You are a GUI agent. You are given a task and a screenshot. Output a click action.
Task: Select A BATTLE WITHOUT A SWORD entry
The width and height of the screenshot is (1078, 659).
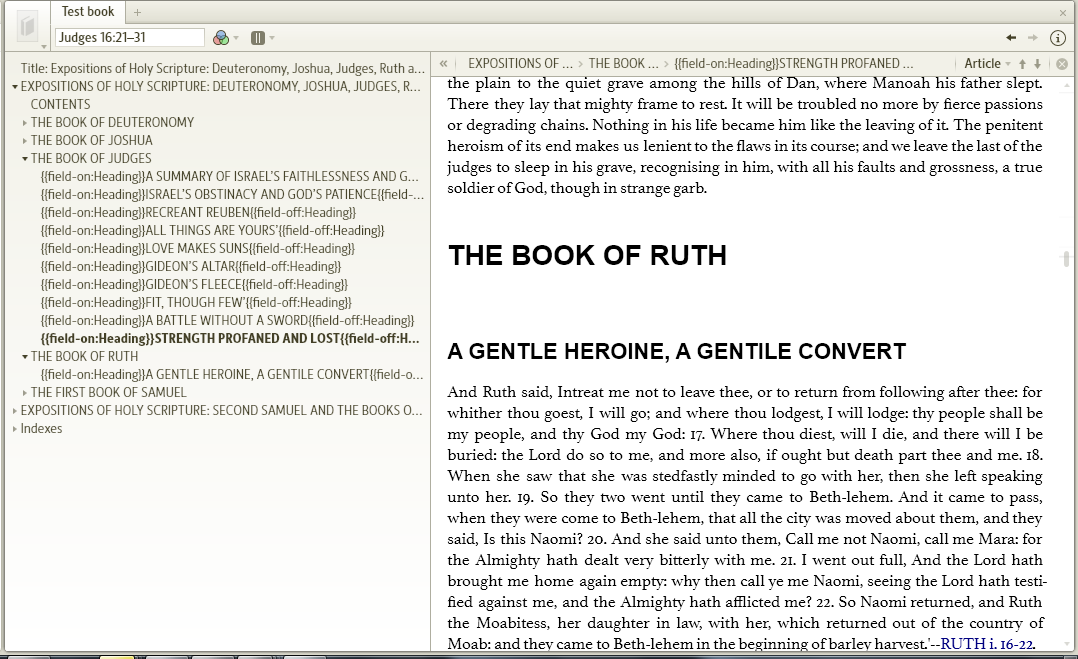tap(228, 320)
